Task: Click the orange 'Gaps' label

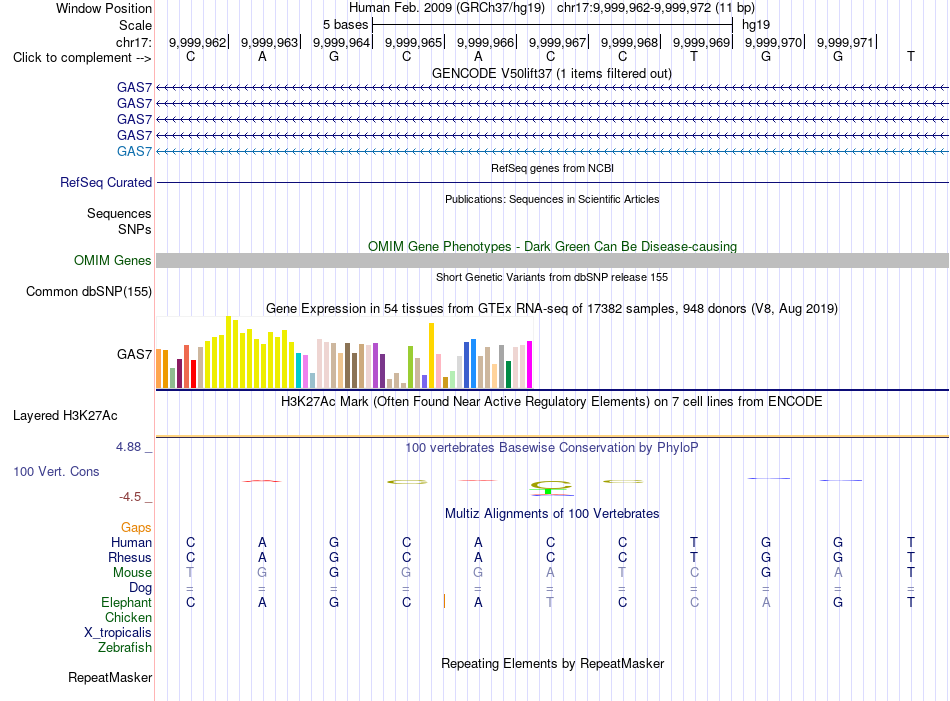Action: (x=136, y=528)
